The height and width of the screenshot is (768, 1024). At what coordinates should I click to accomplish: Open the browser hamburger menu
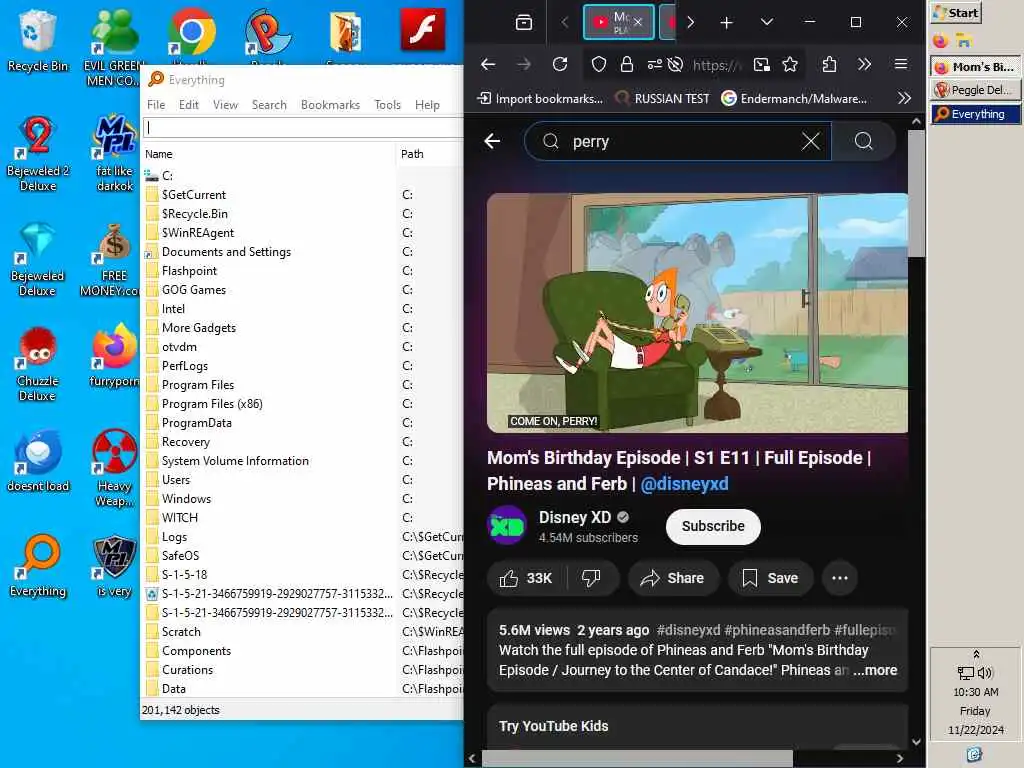pyautogui.click(x=901, y=64)
